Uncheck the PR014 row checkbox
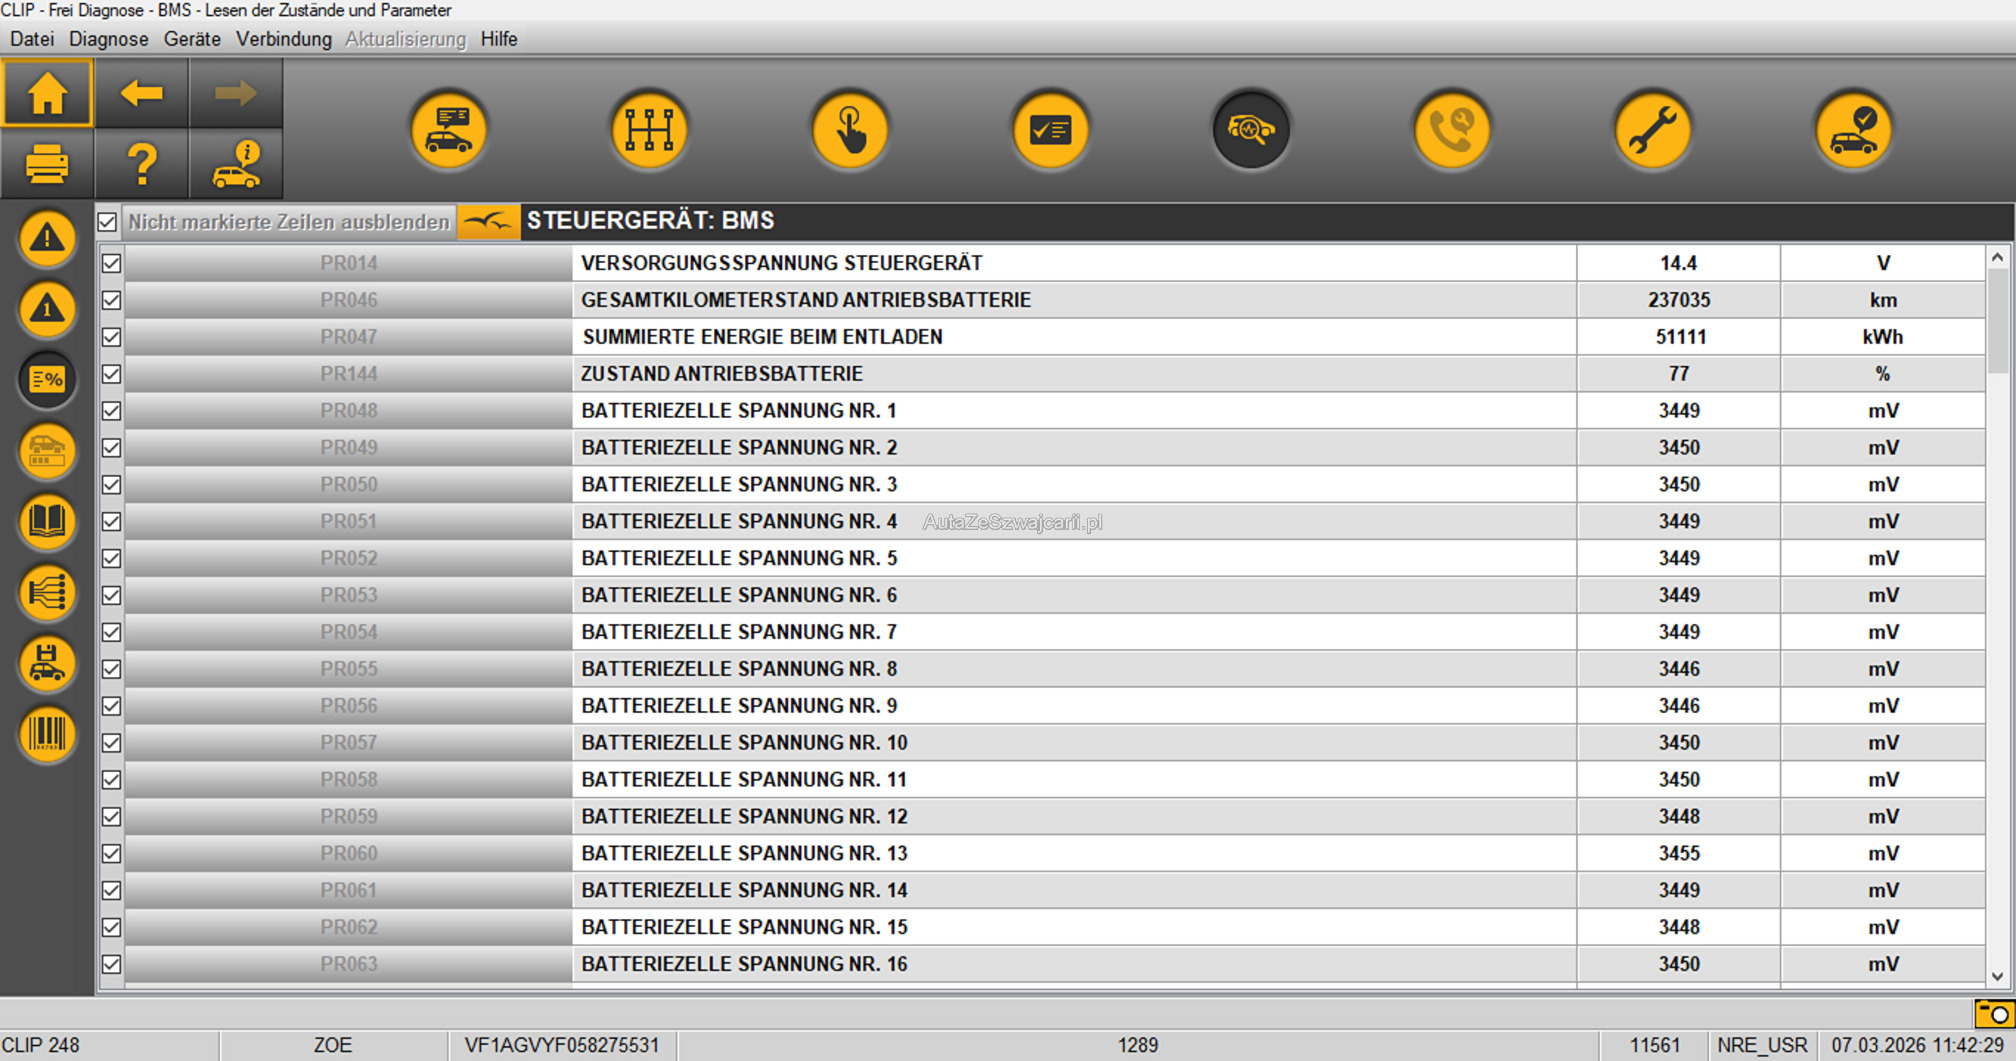 [111, 263]
